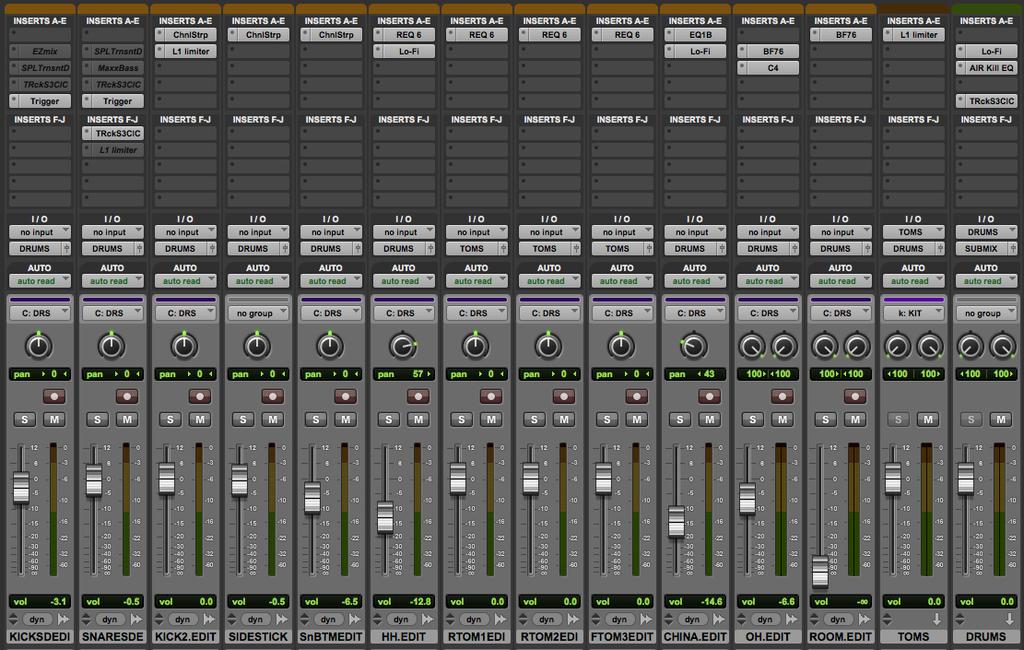Mute the HH.EDIT track
The height and width of the screenshot is (650, 1024).
coord(418,420)
